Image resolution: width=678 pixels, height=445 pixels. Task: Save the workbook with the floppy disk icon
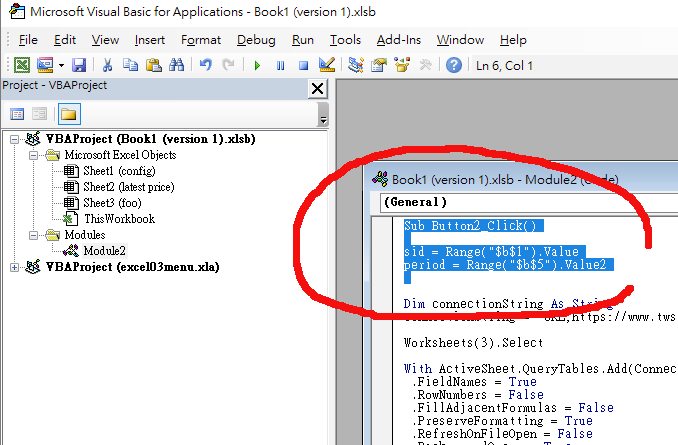tap(79, 65)
